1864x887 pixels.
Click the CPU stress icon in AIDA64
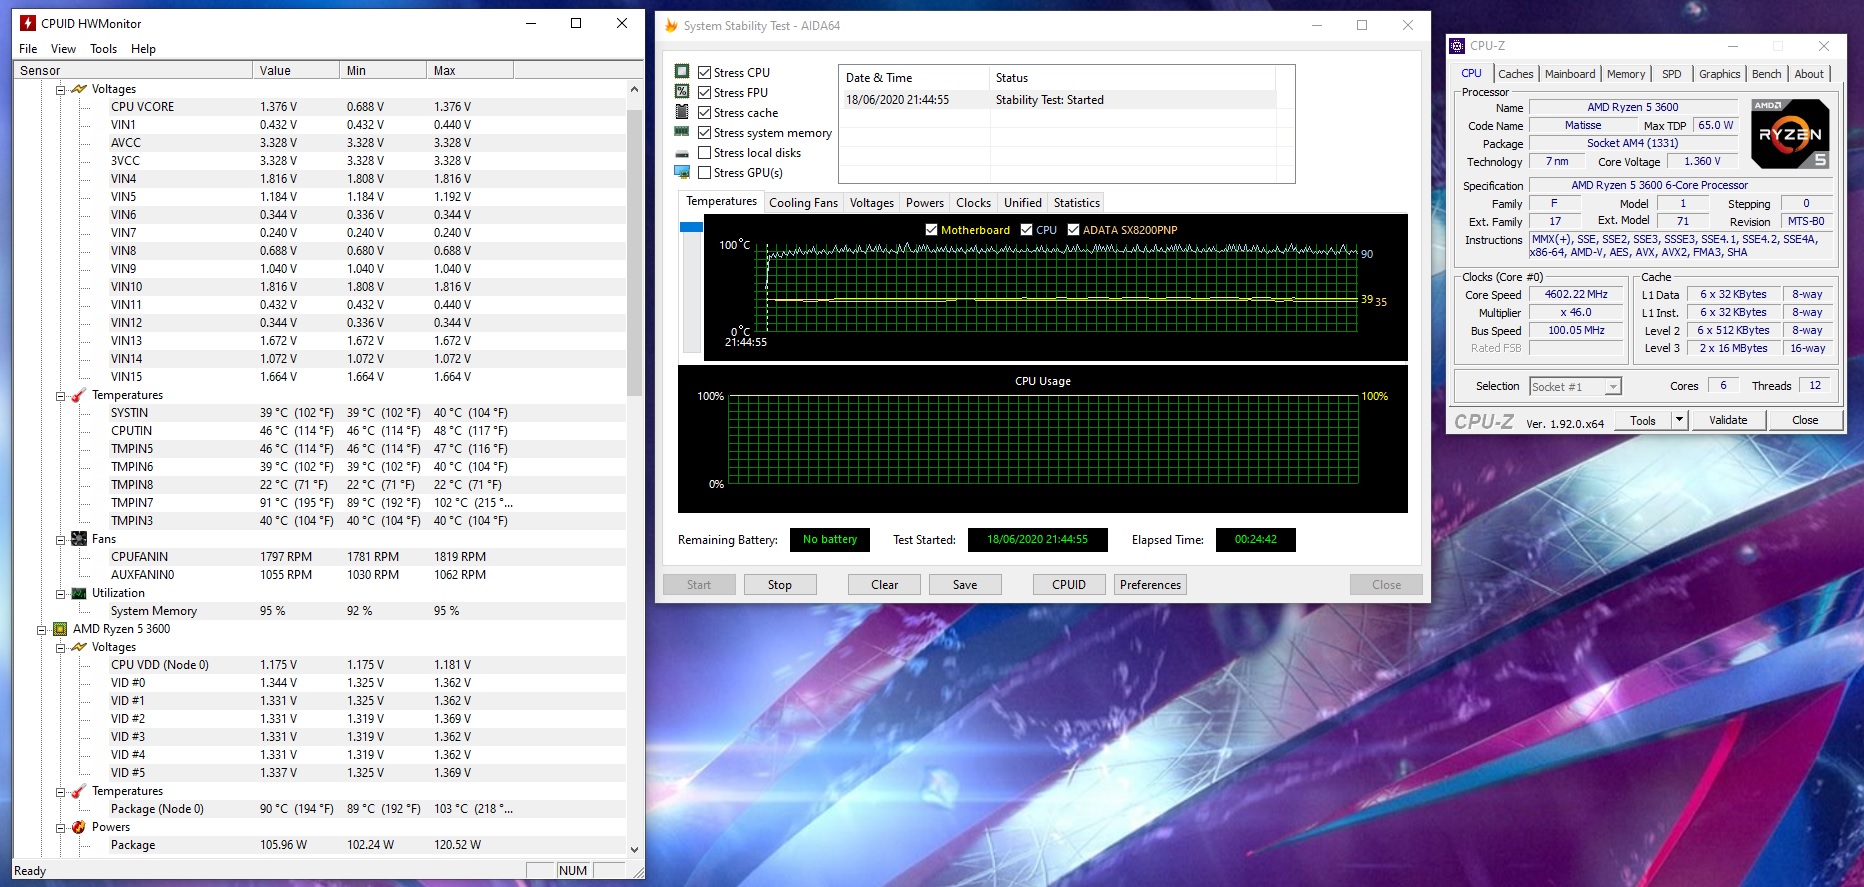pos(682,72)
